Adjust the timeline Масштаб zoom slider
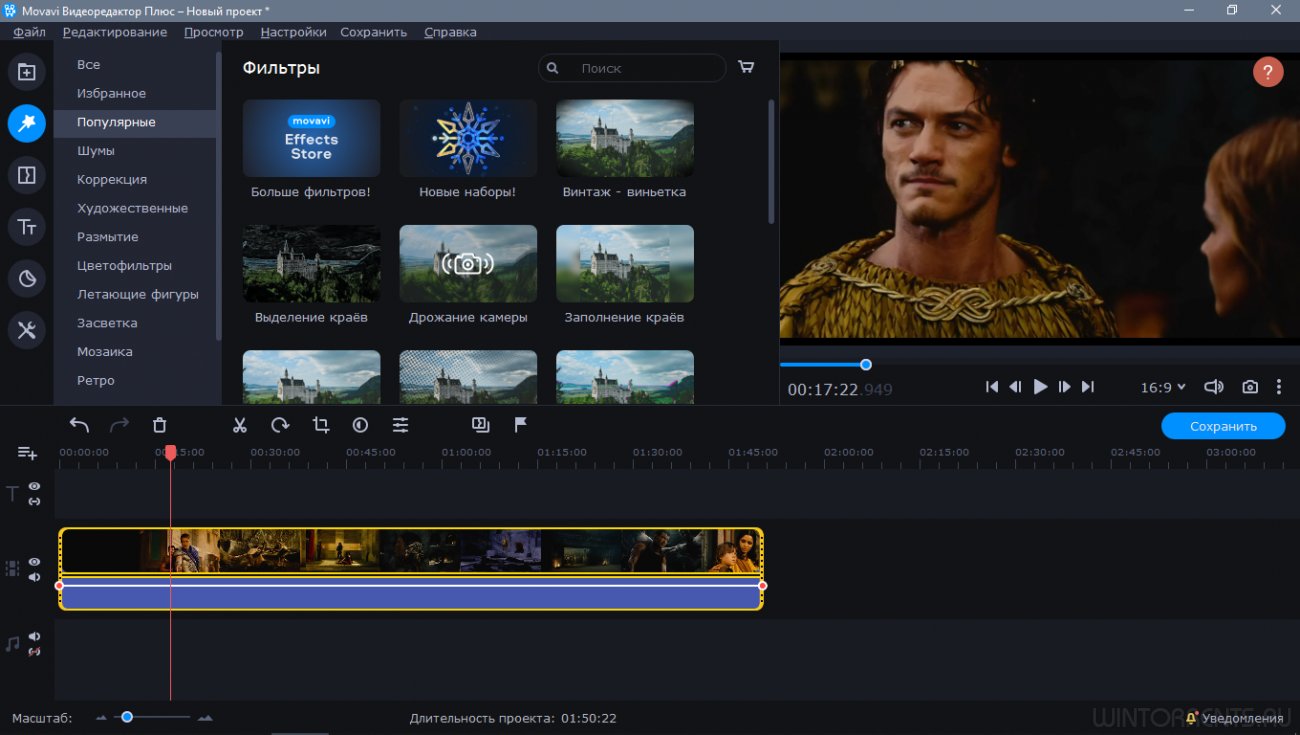This screenshot has width=1300, height=735. pyautogui.click(x=153, y=717)
